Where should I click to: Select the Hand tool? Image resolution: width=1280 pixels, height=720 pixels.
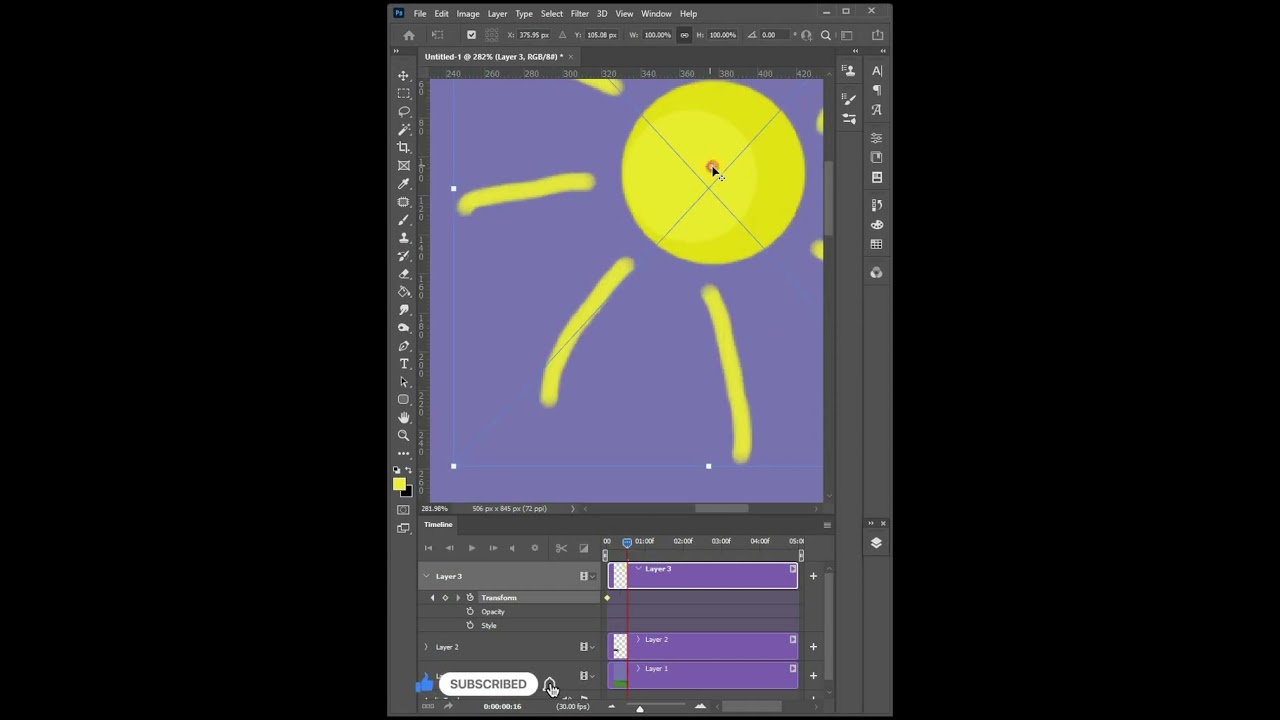tap(404, 417)
